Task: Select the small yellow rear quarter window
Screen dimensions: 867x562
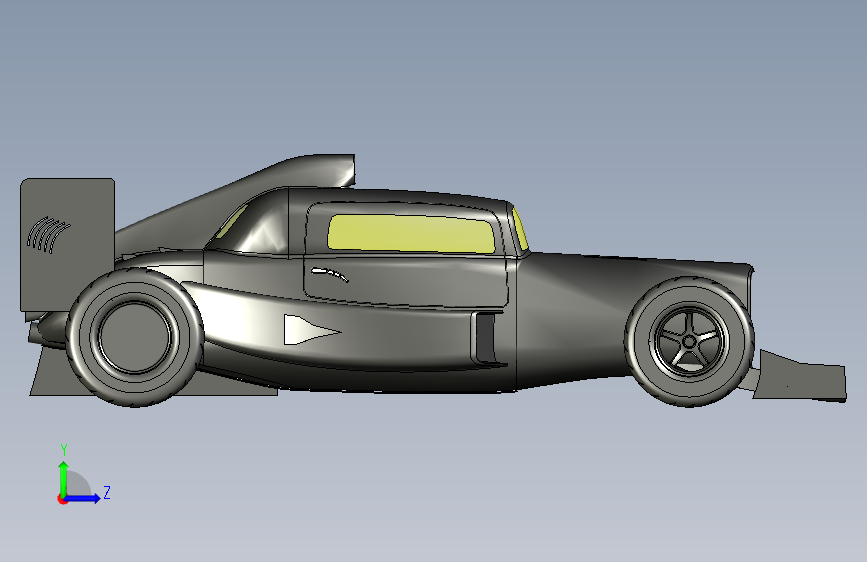Action: click(232, 222)
